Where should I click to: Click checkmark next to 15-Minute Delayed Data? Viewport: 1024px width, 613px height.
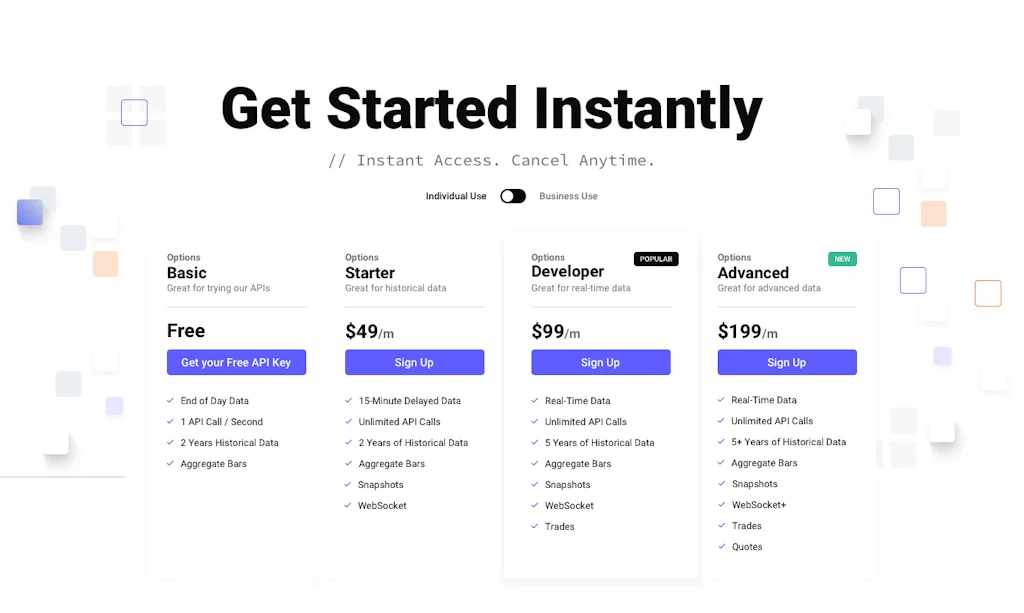[349, 401]
